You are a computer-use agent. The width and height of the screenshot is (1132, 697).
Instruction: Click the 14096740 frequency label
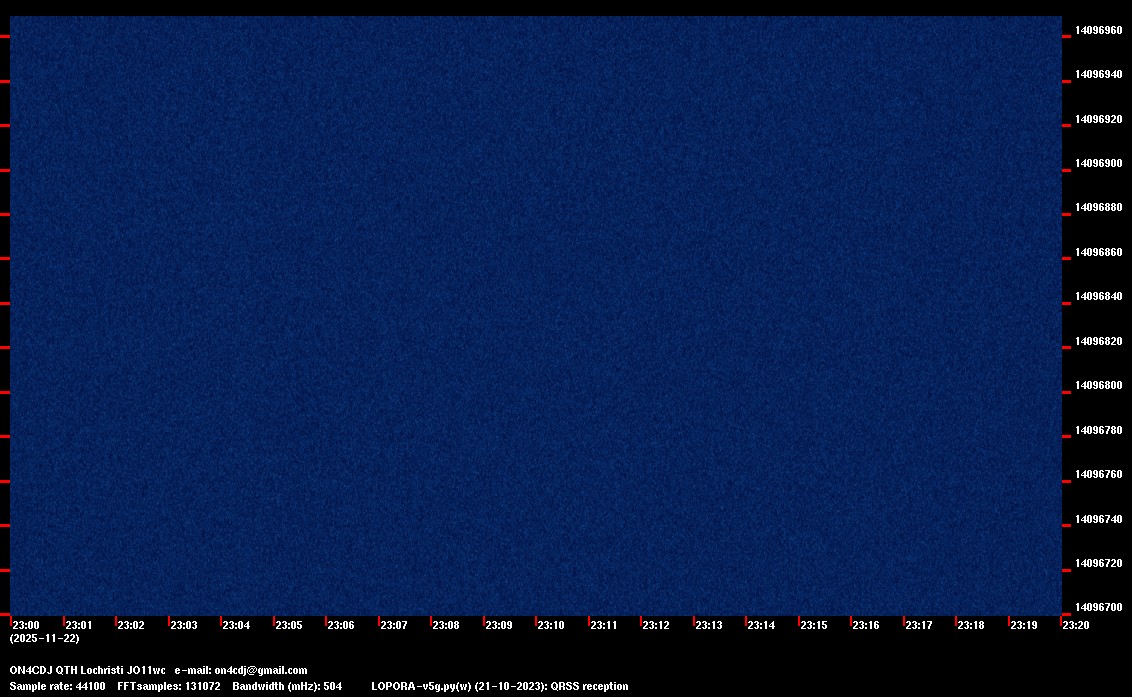(x=1099, y=519)
